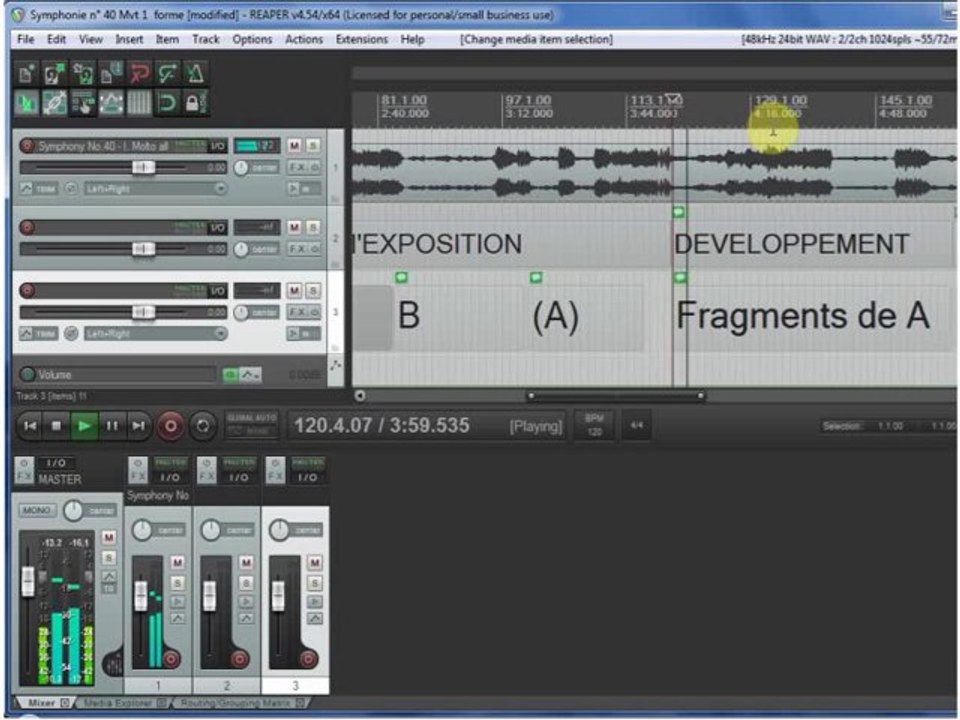
Task: Open the Item menu
Action: pos(167,39)
